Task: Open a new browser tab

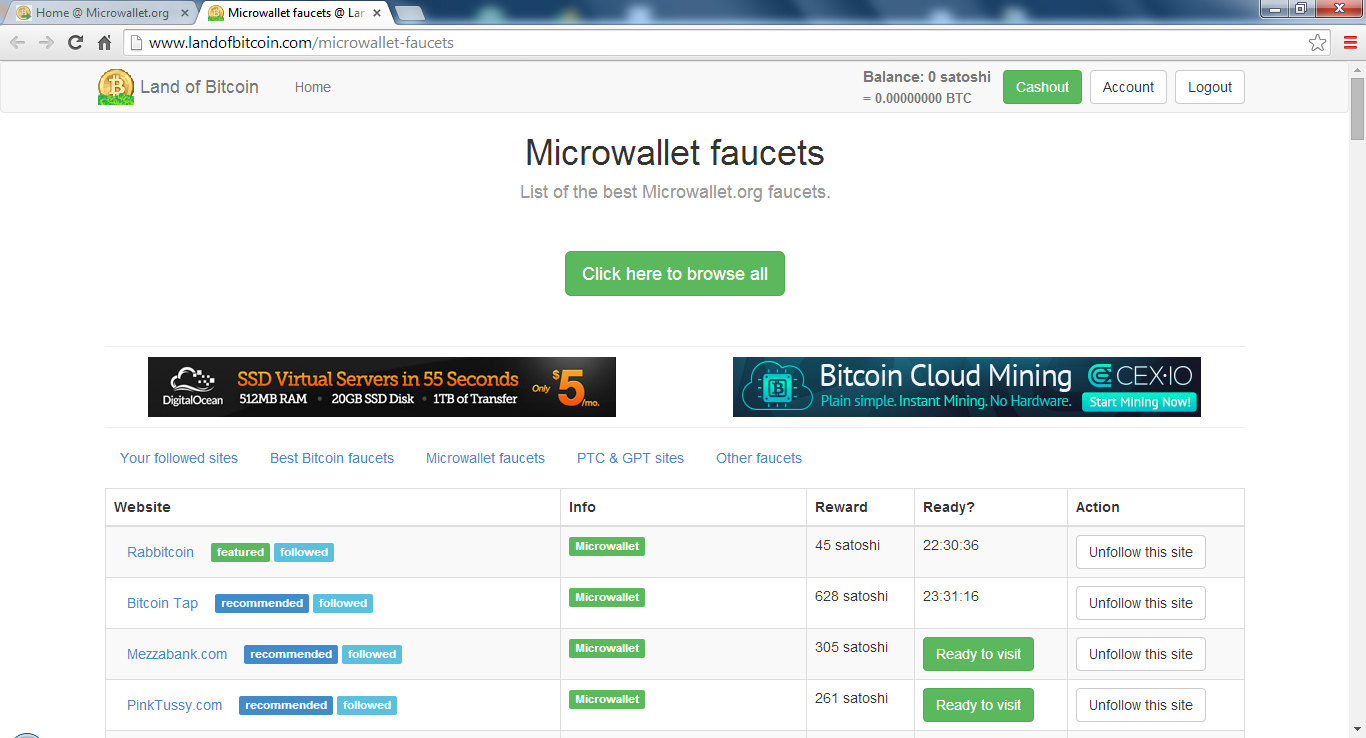Action: tap(410, 13)
